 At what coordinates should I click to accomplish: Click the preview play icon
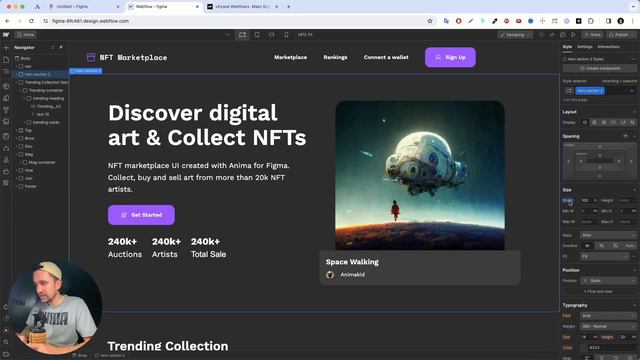[x=573, y=35]
